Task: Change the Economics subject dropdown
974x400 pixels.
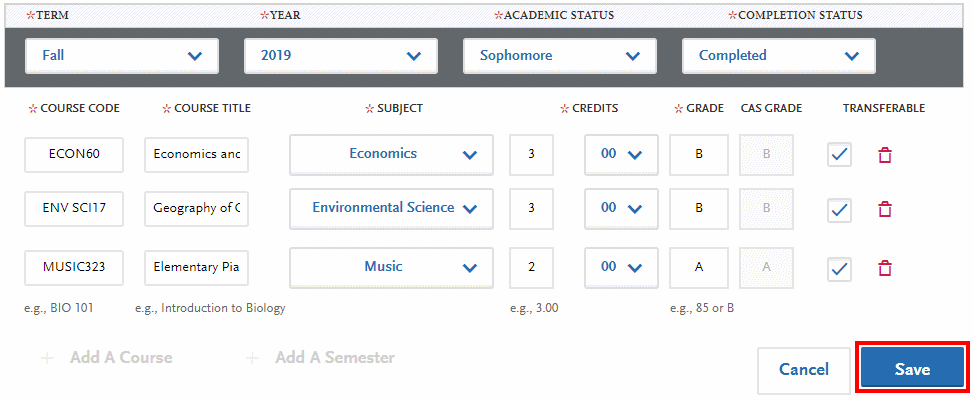Action: coord(391,154)
